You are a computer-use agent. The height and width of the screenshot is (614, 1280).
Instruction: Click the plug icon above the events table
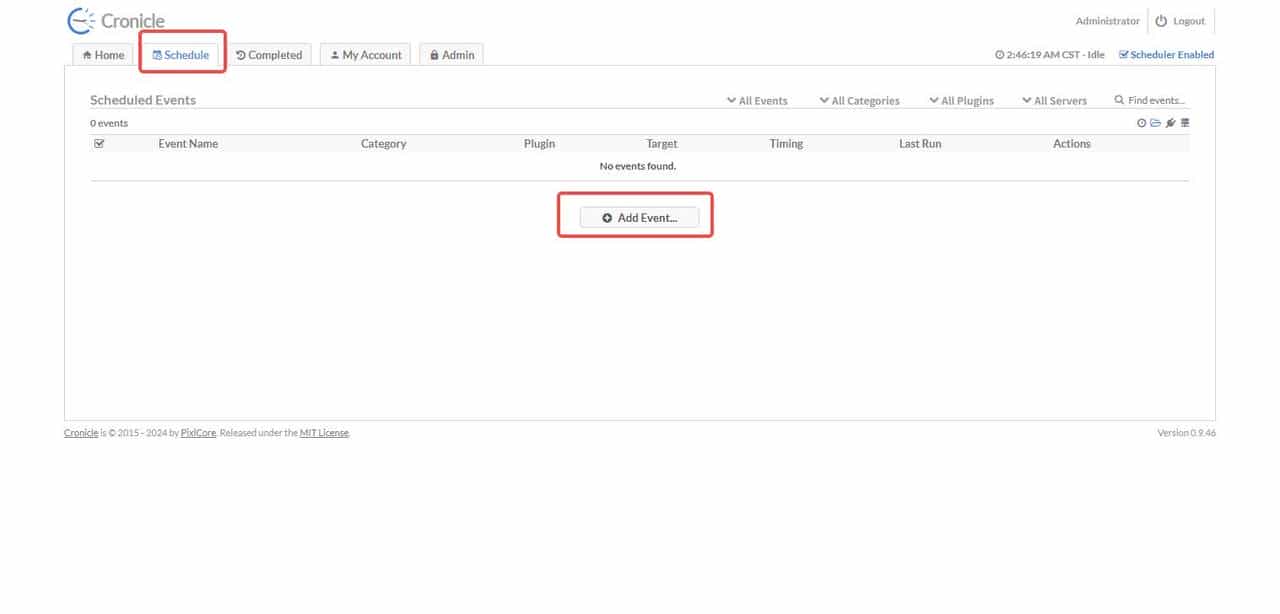[x=1170, y=123]
